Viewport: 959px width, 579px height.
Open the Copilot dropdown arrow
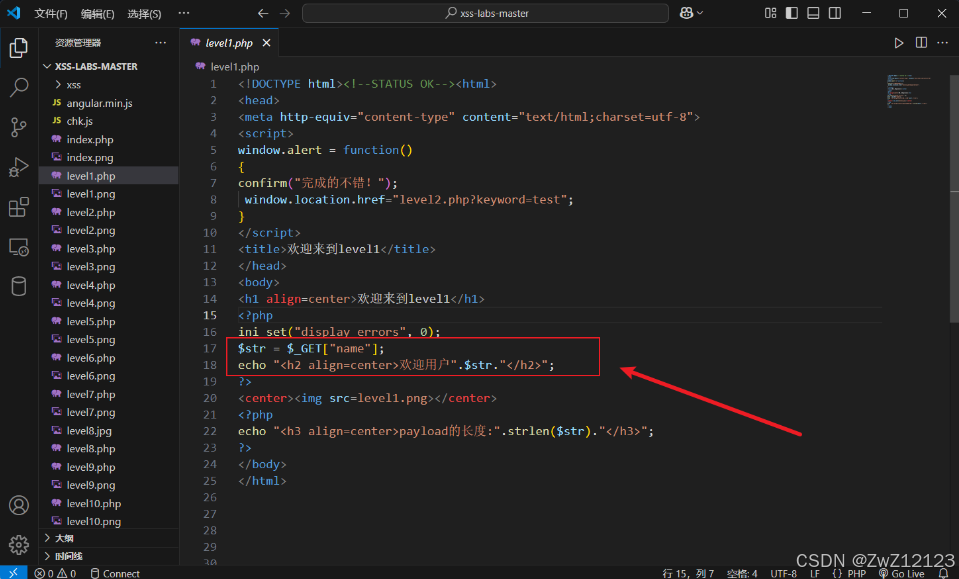(x=700, y=13)
